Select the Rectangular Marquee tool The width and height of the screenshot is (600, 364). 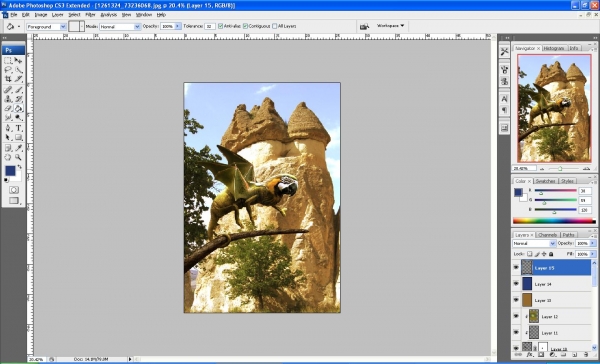click(8, 61)
